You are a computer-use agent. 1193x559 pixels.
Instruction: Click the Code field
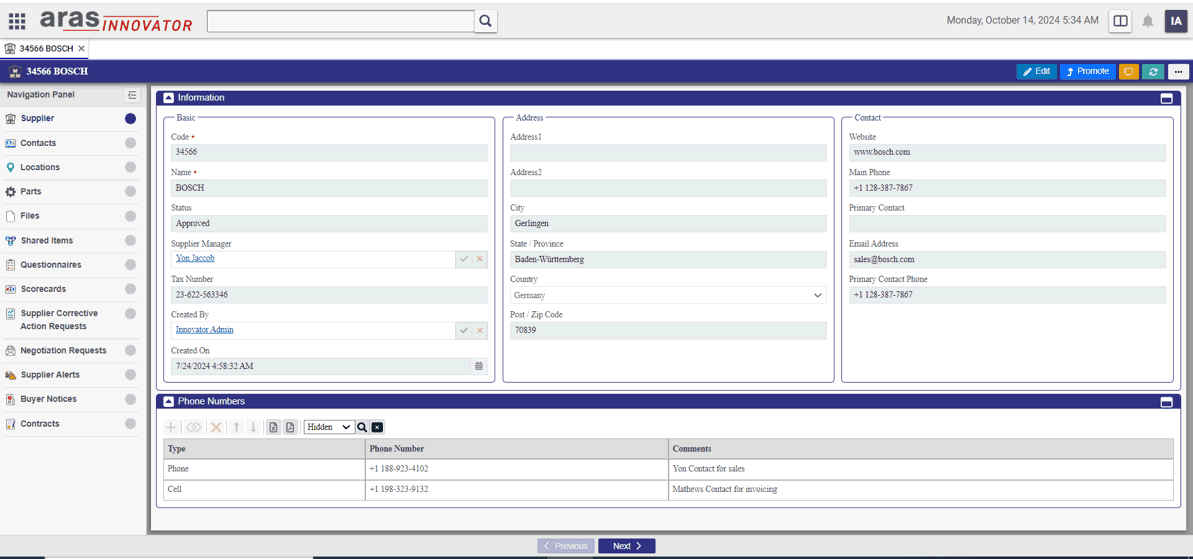(x=329, y=152)
